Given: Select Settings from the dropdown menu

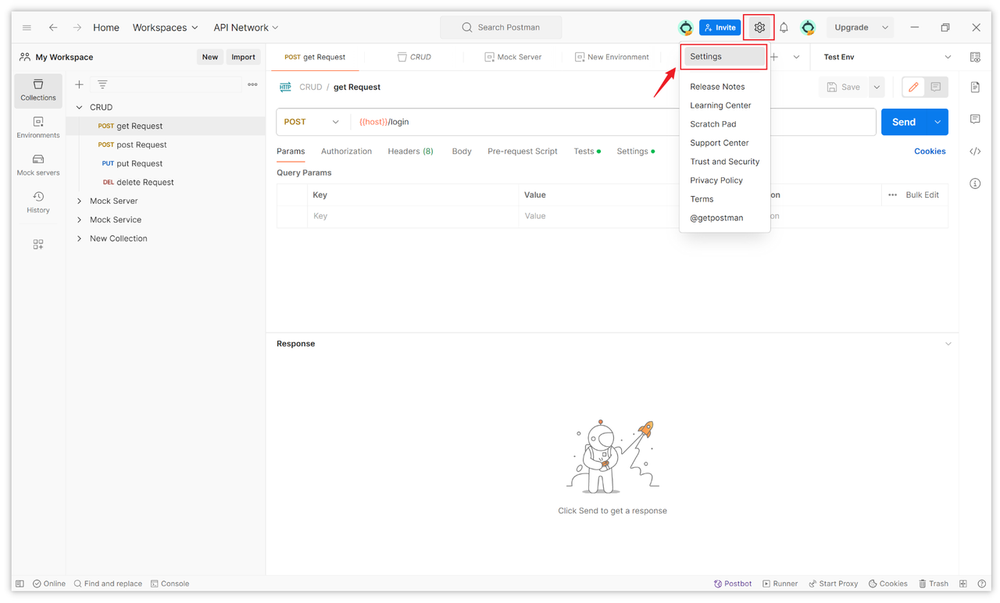Looking at the screenshot, I should (x=706, y=57).
